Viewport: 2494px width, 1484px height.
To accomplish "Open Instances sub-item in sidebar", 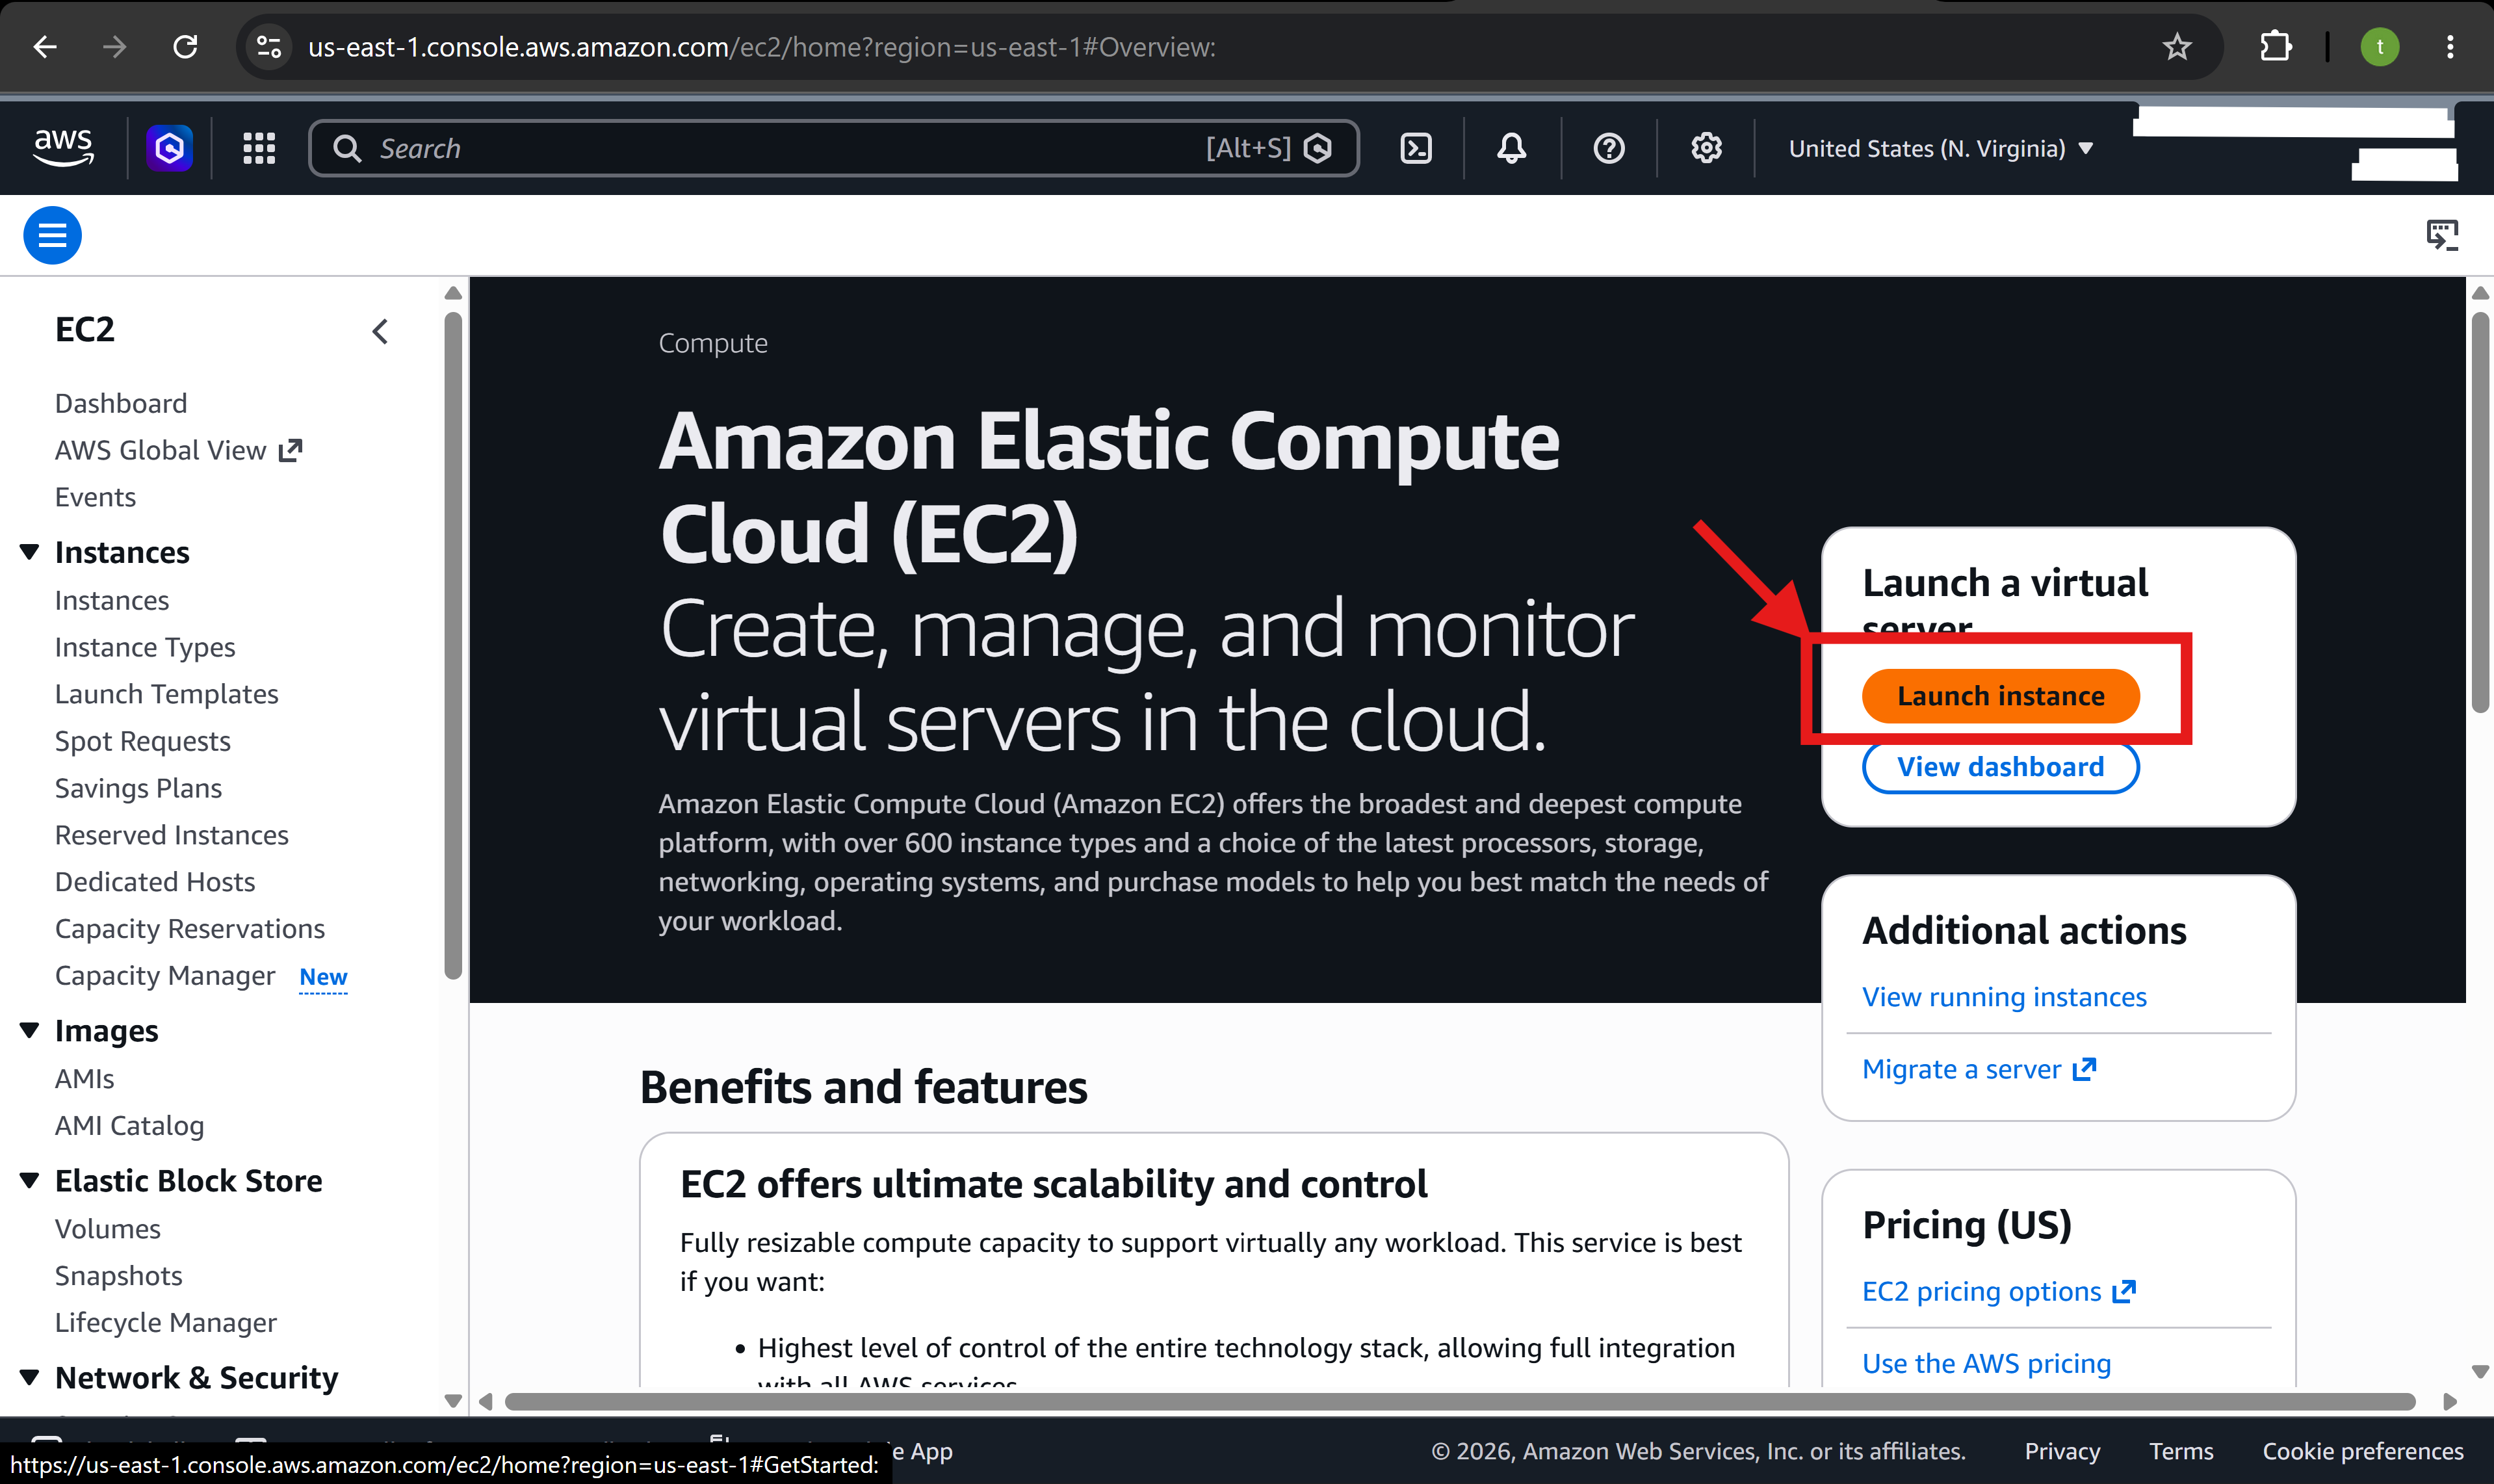I will (x=112, y=600).
